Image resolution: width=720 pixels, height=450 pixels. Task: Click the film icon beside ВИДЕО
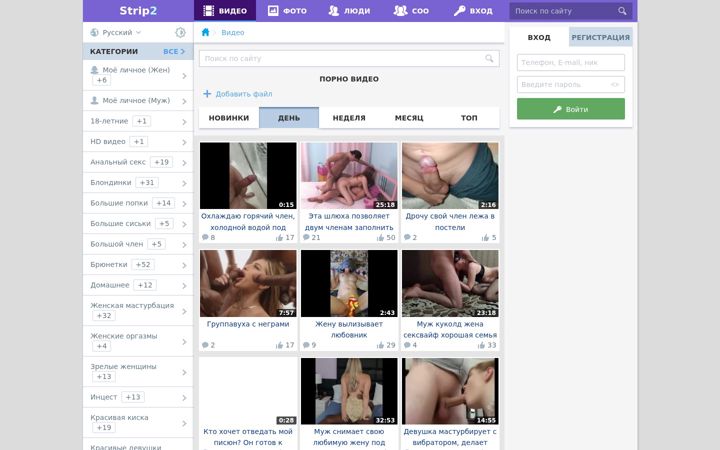pyautogui.click(x=208, y=11)
